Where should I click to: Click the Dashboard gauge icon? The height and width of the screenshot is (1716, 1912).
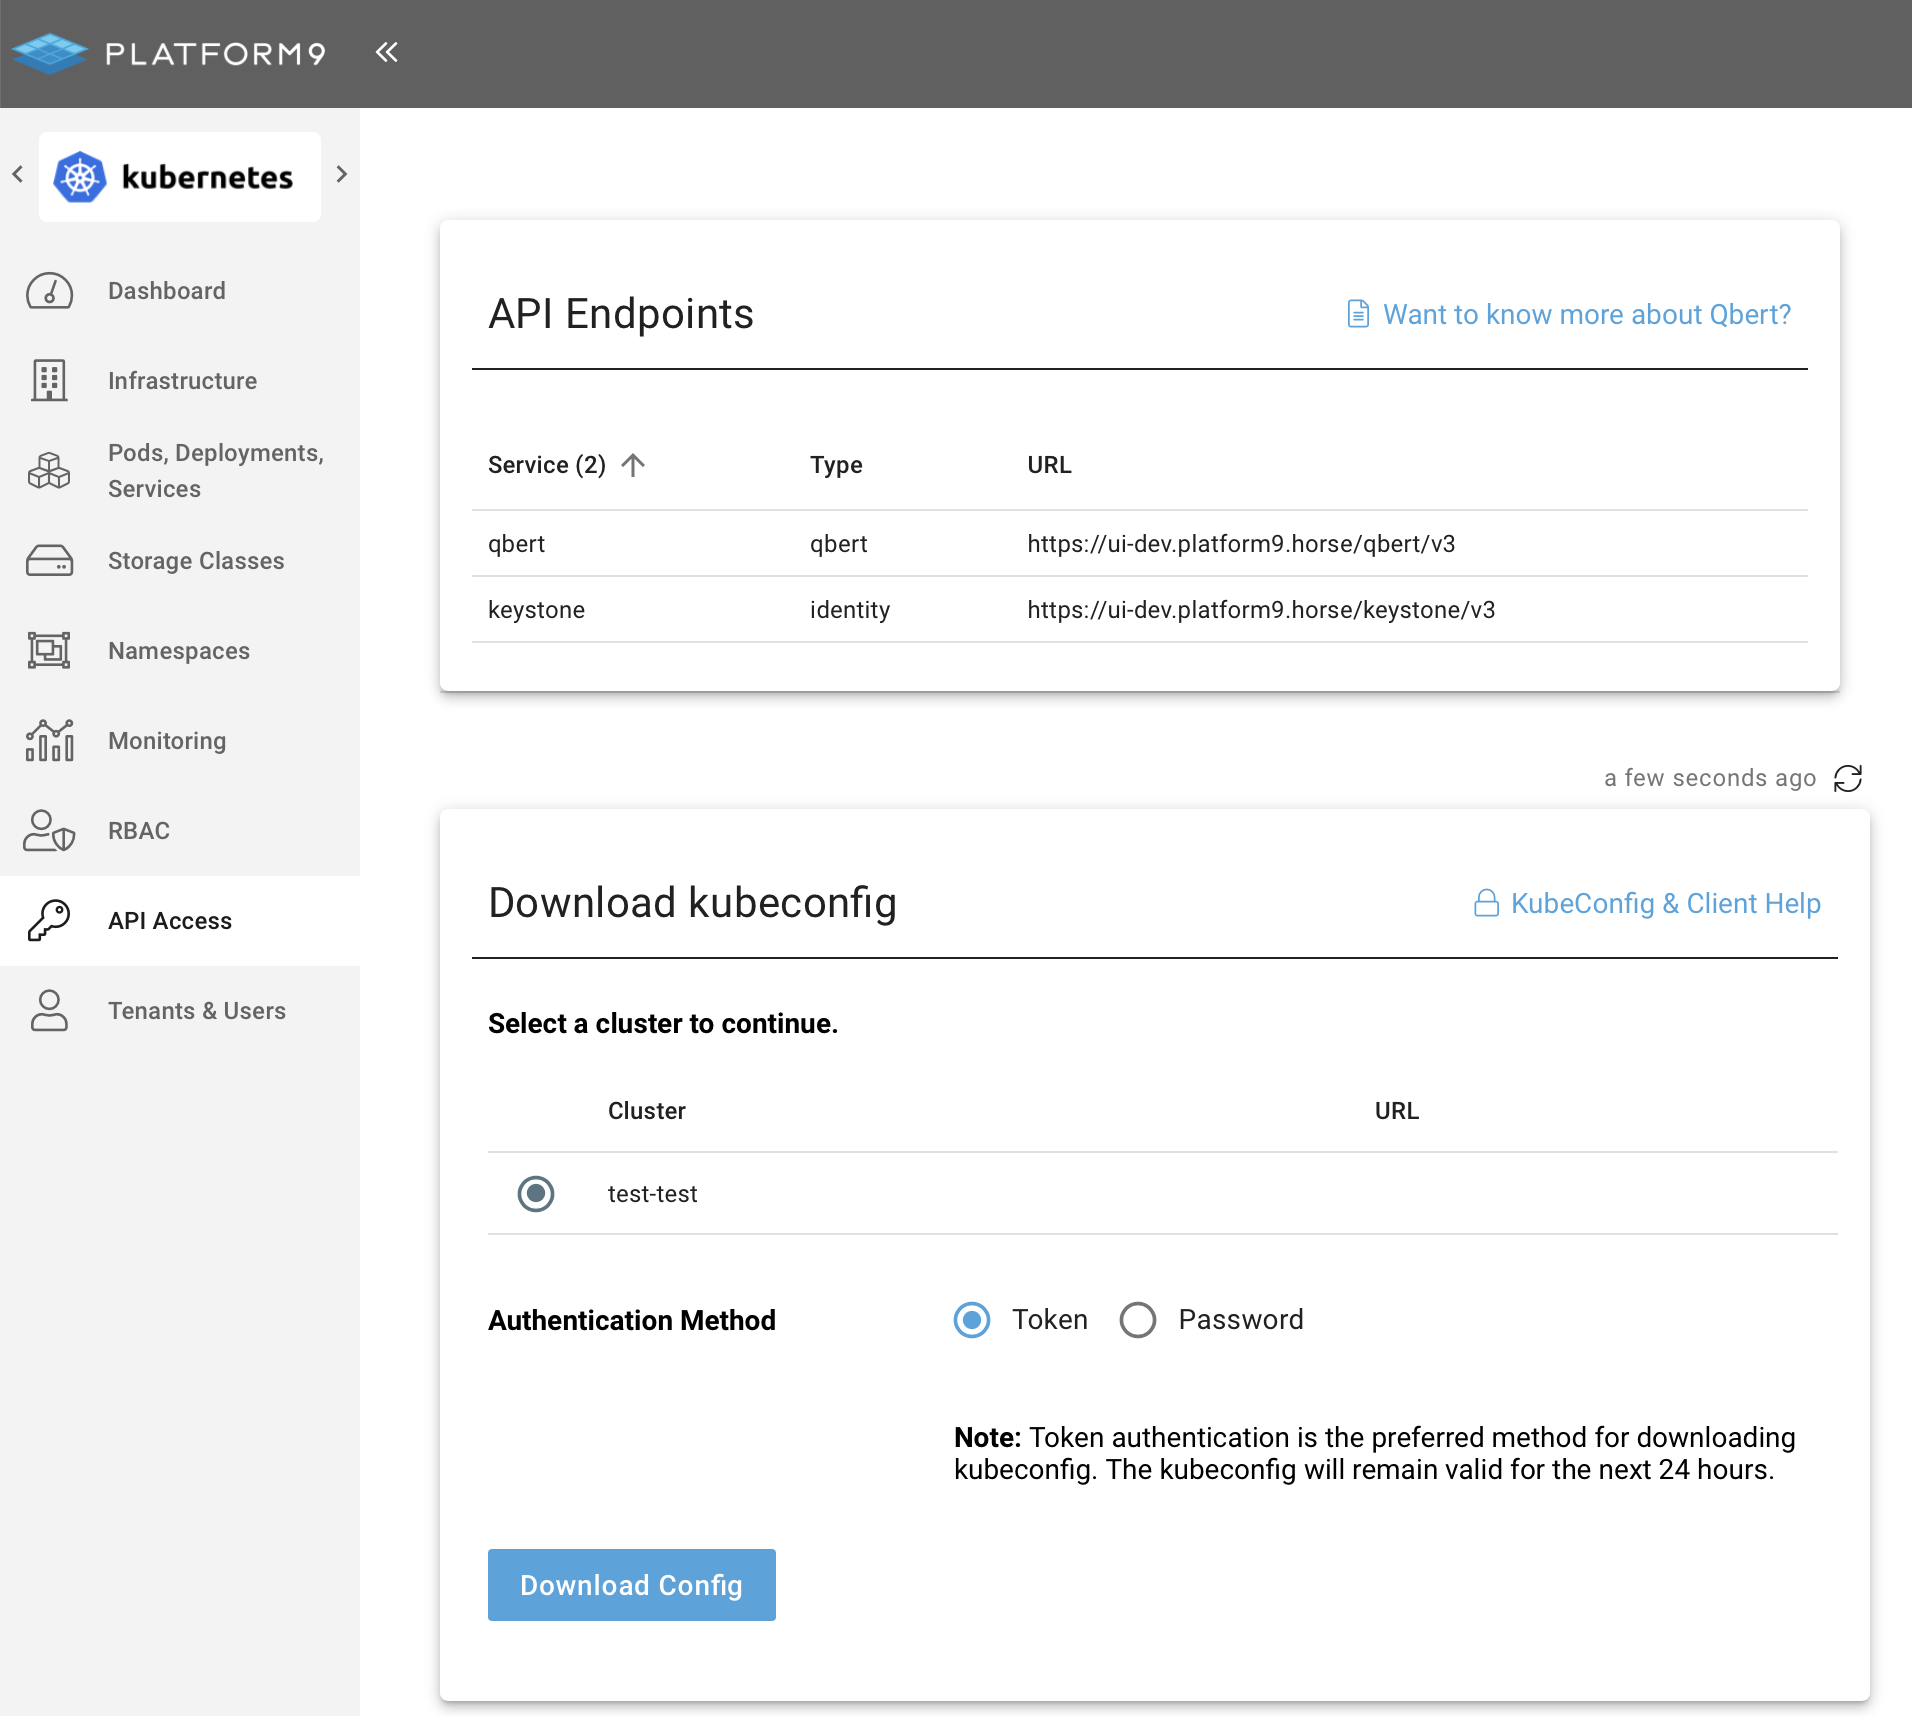[49, 291]
